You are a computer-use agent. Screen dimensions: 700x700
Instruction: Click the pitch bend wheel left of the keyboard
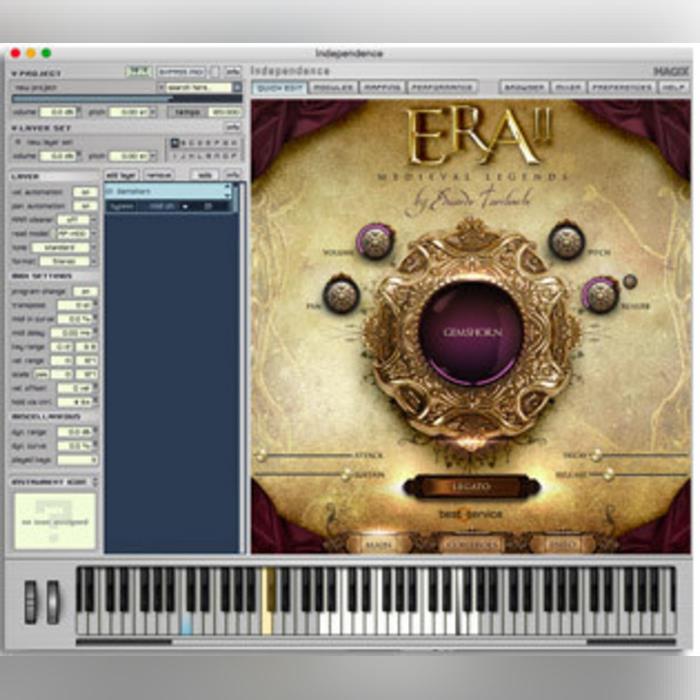31,602
